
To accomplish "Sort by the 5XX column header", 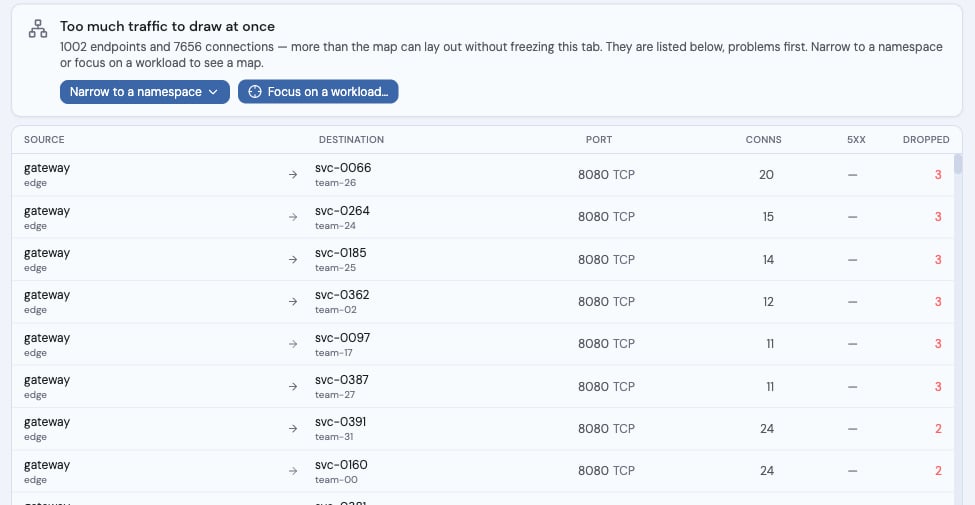I will (856, 140).
